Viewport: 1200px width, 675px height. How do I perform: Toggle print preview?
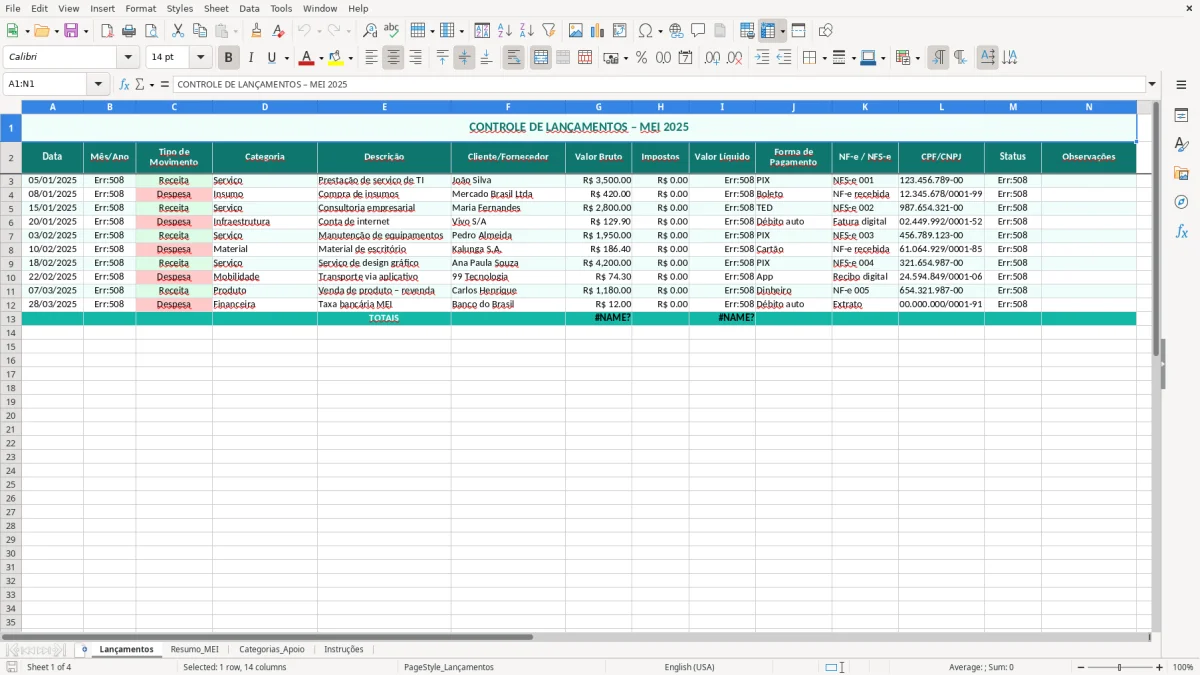151,31
